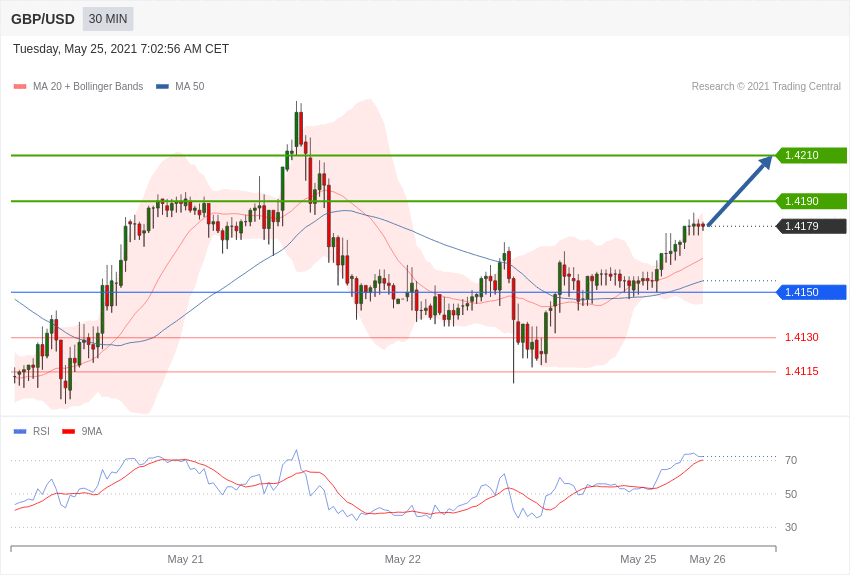This screenshot has height=576, width=850.
Task: Click the 'MA 20 + Bollinger Bands' legend label
Action: [88, 86]
